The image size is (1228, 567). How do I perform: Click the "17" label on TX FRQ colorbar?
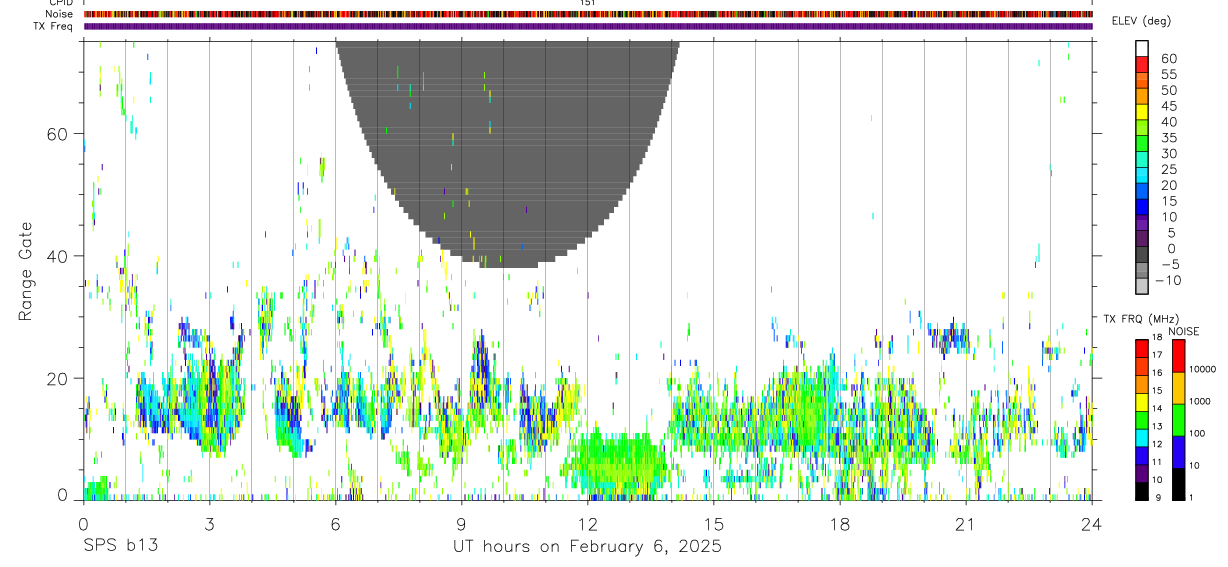(1157, 355)
